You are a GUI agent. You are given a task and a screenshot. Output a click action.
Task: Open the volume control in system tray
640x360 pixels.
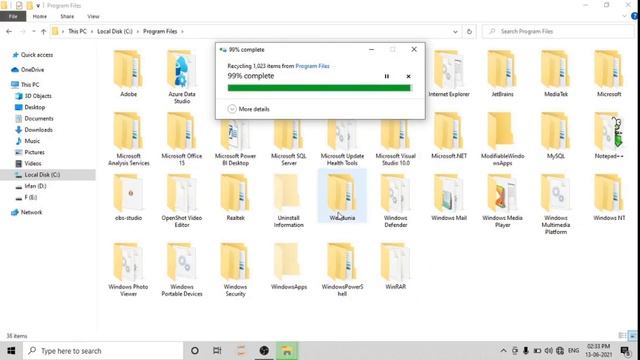click(x=549, y=351)
